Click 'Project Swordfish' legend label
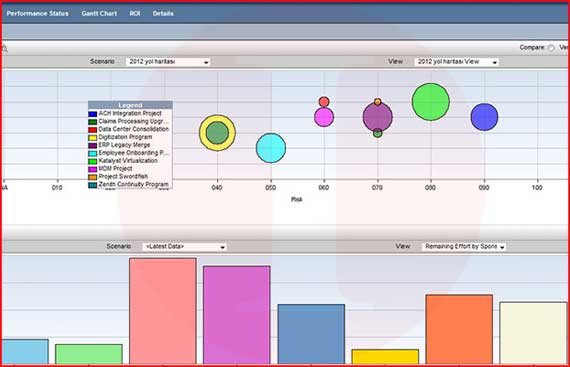The height and width of the screenshot is (367, 570). [123, 176]
